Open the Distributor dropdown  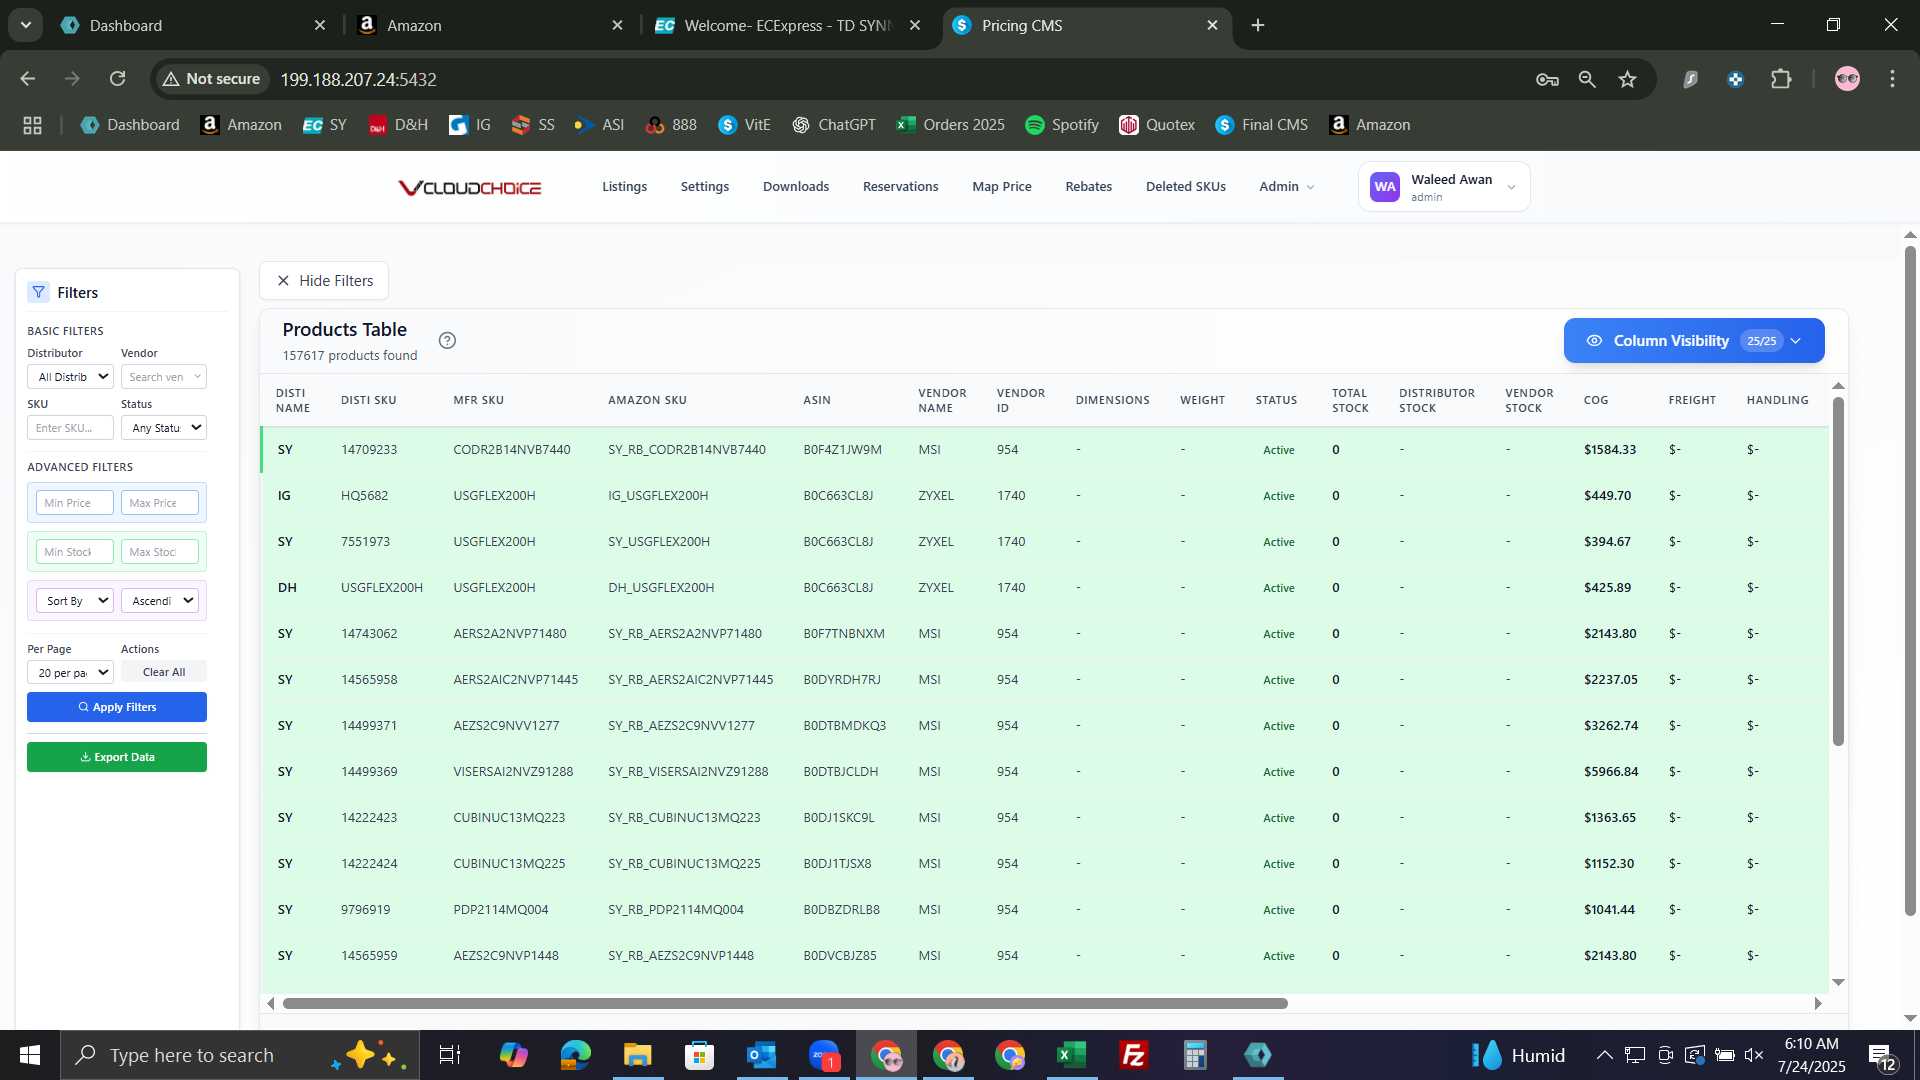click(x=70, y=377)
